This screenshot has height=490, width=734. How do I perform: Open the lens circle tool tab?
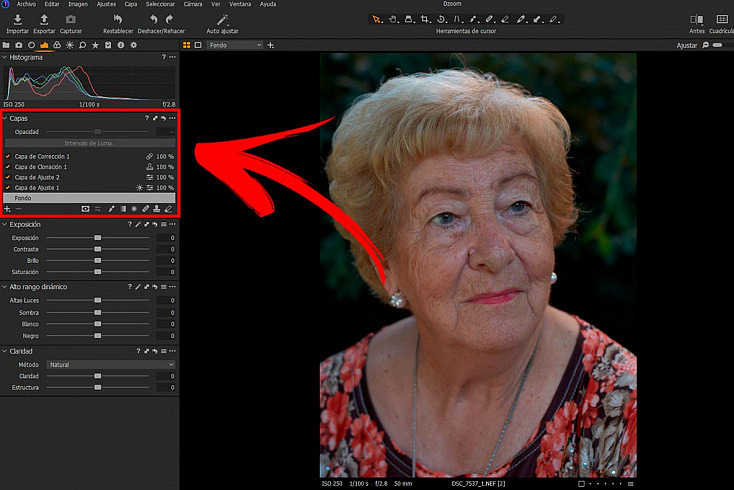pyautogui.click(x=31, y=45)
